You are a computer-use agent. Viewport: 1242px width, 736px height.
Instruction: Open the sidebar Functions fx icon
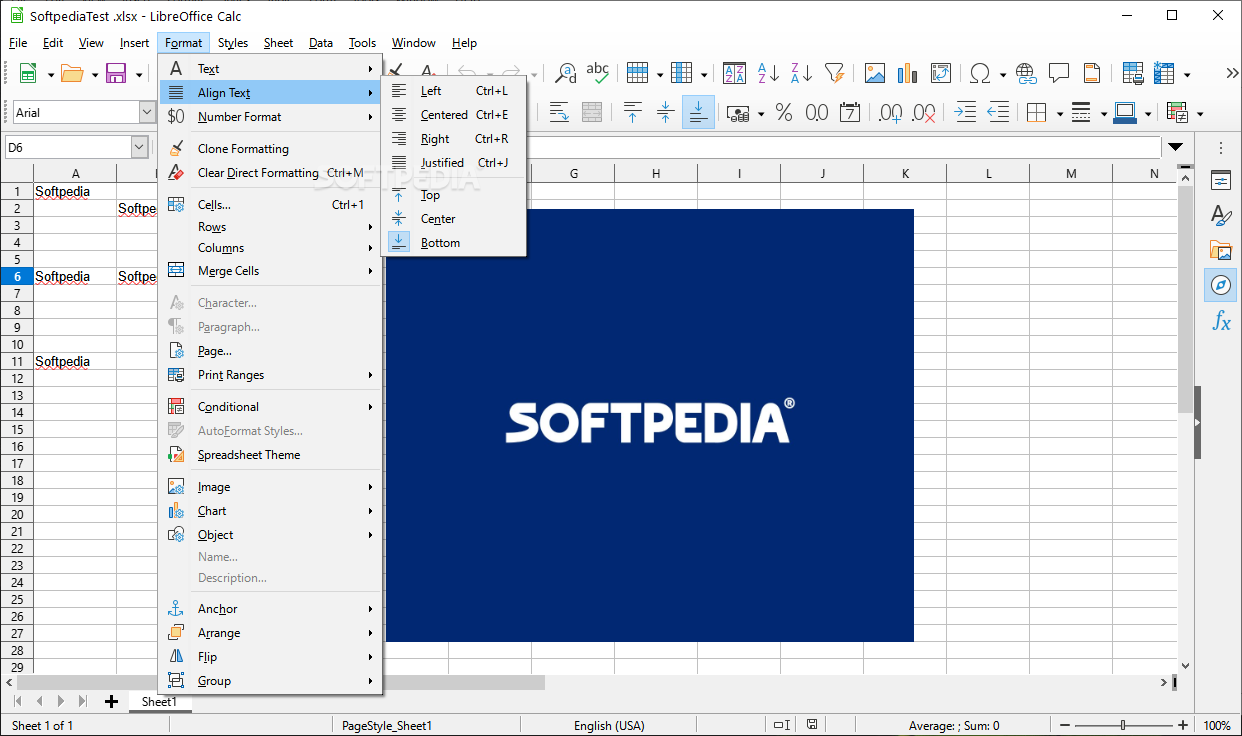click(1221, 321)
